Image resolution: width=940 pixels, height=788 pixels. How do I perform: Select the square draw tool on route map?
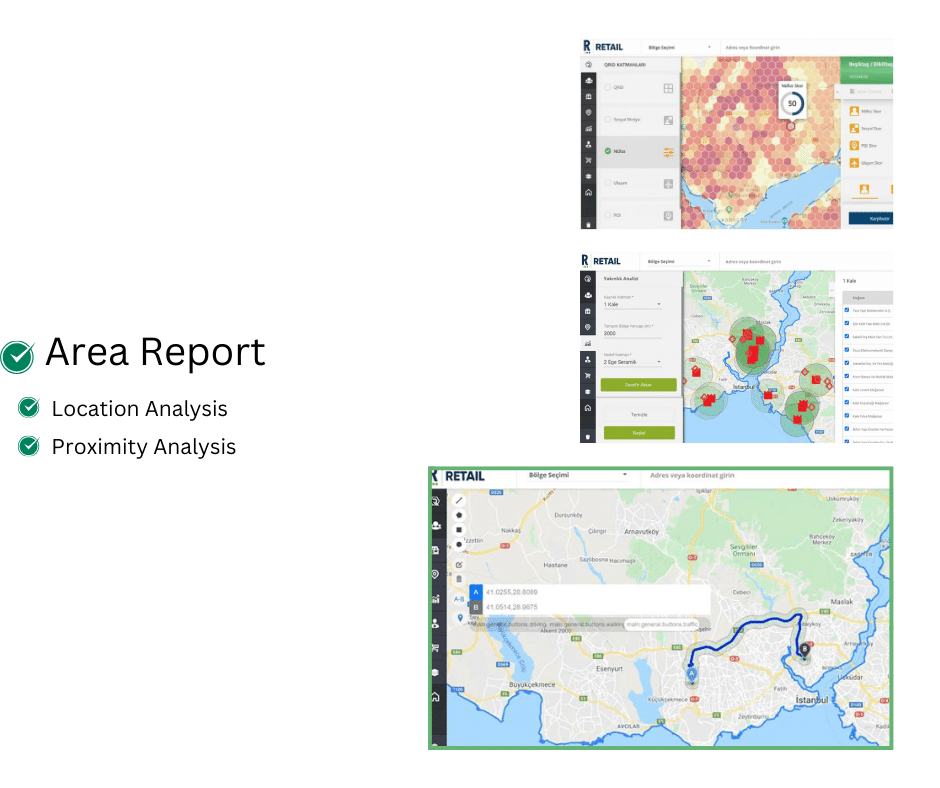[459, 530]
